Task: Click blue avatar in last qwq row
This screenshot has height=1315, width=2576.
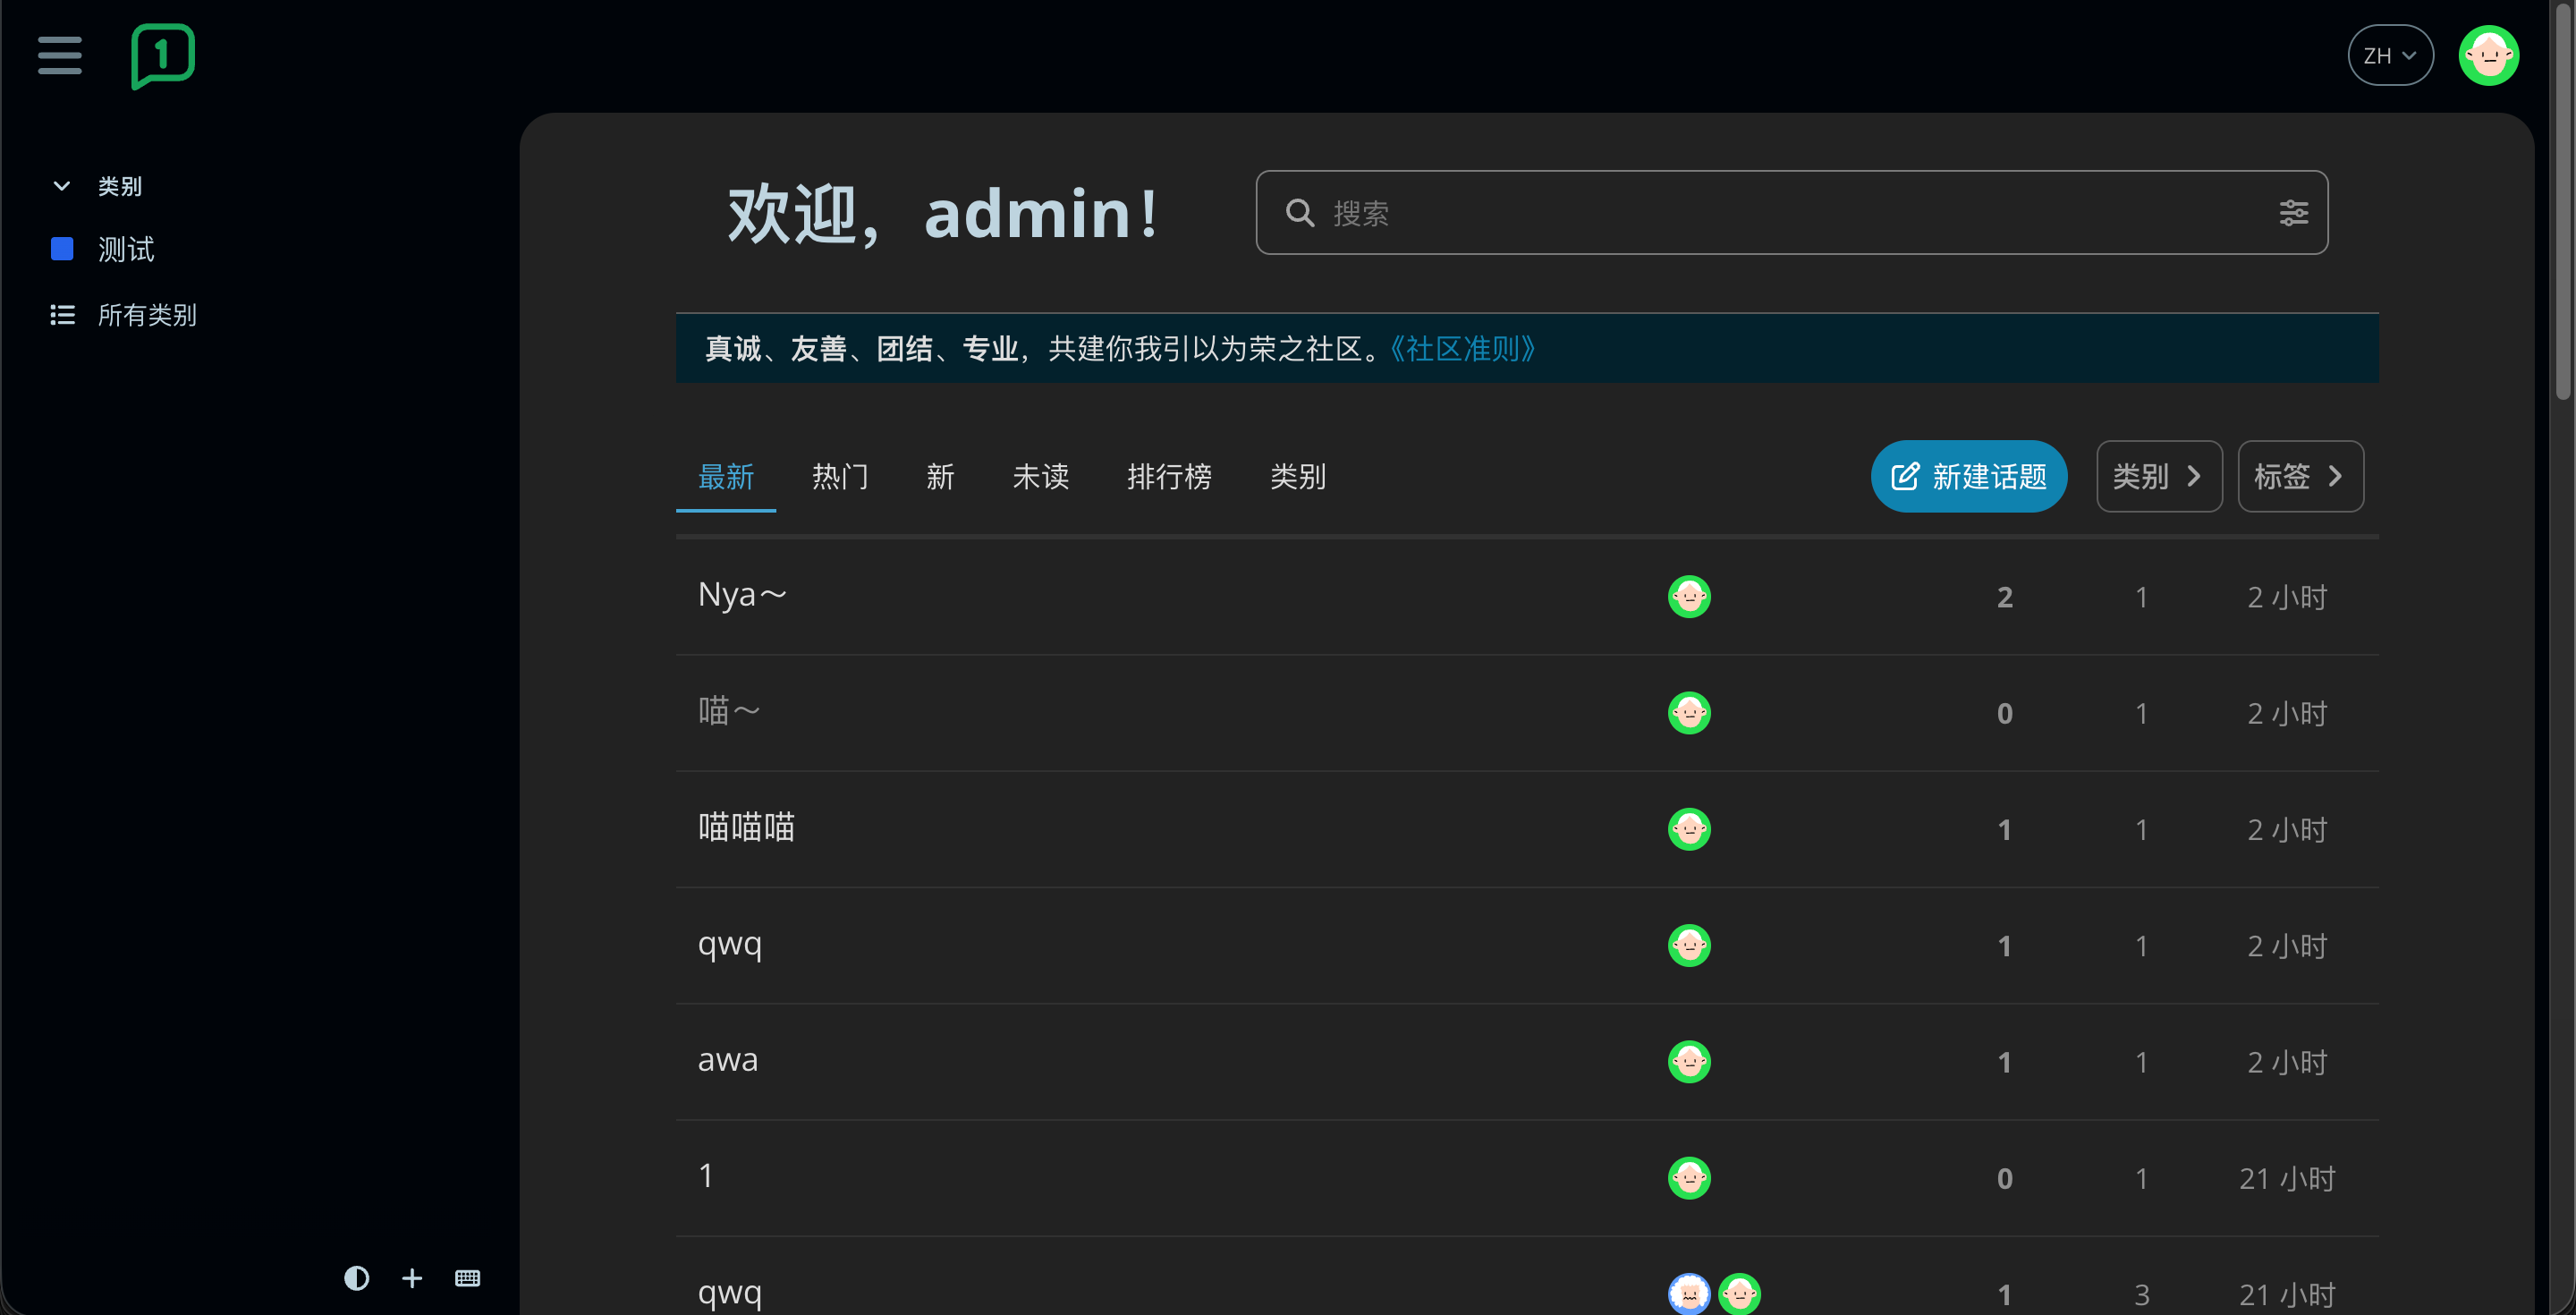Action: (1689, 1293)
